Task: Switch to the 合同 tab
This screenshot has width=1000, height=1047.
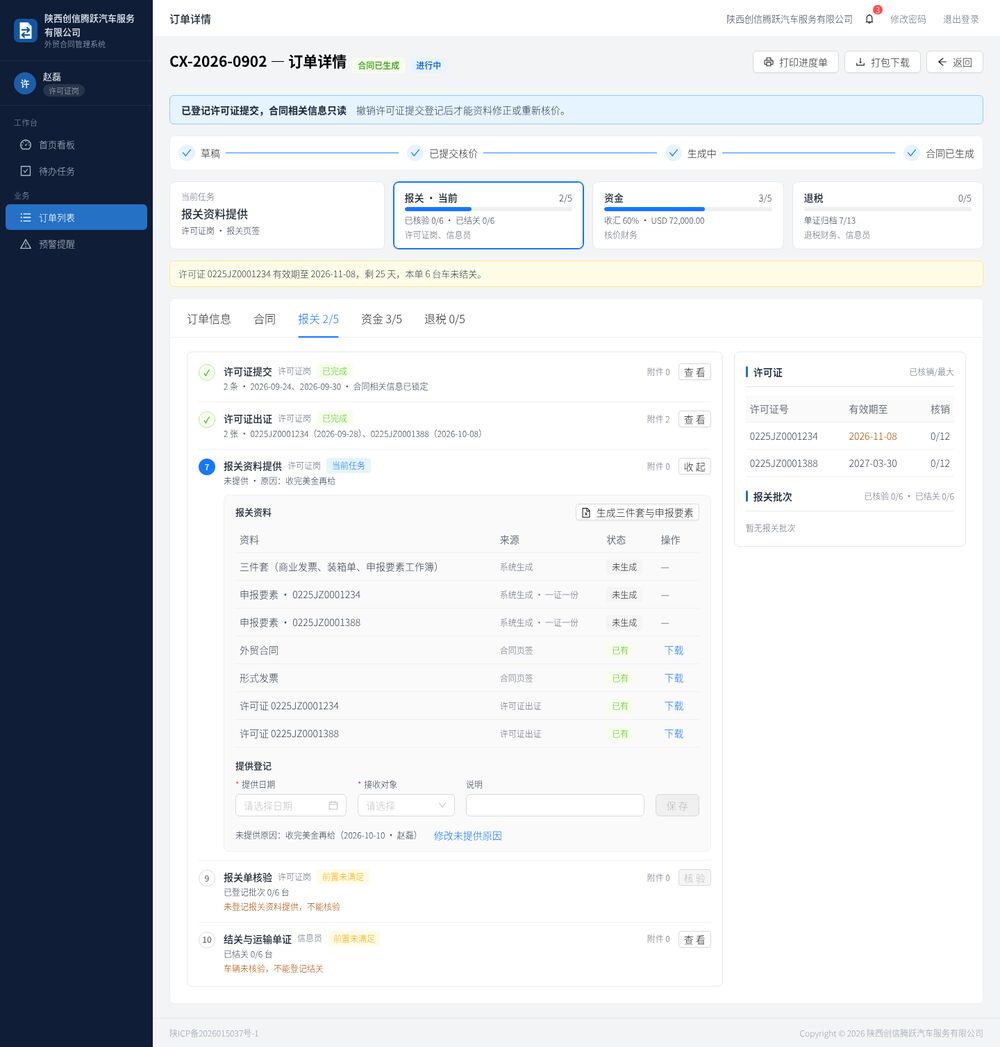Action: point(264,319)
